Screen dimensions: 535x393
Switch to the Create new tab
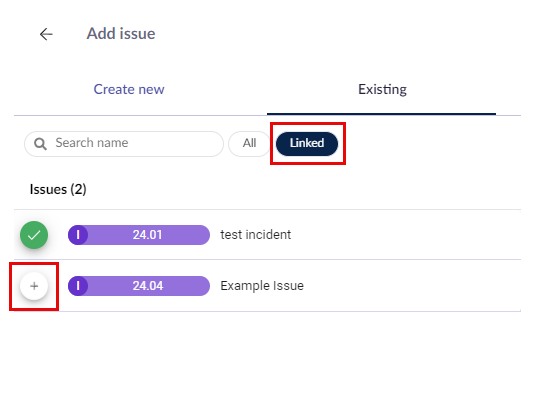tap(129, 89)
